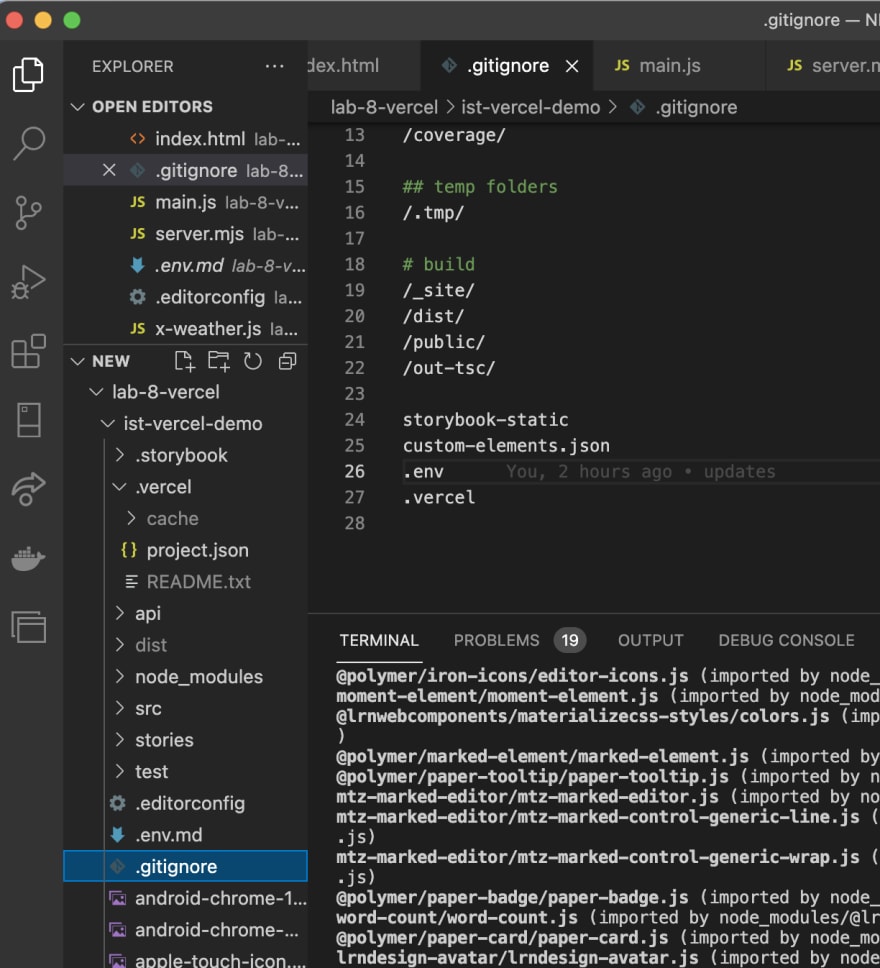The width and height of the screenshot is (880, 968).
Task: Click the .vercel entry on line 27
Action: click(x=439, y=498)
